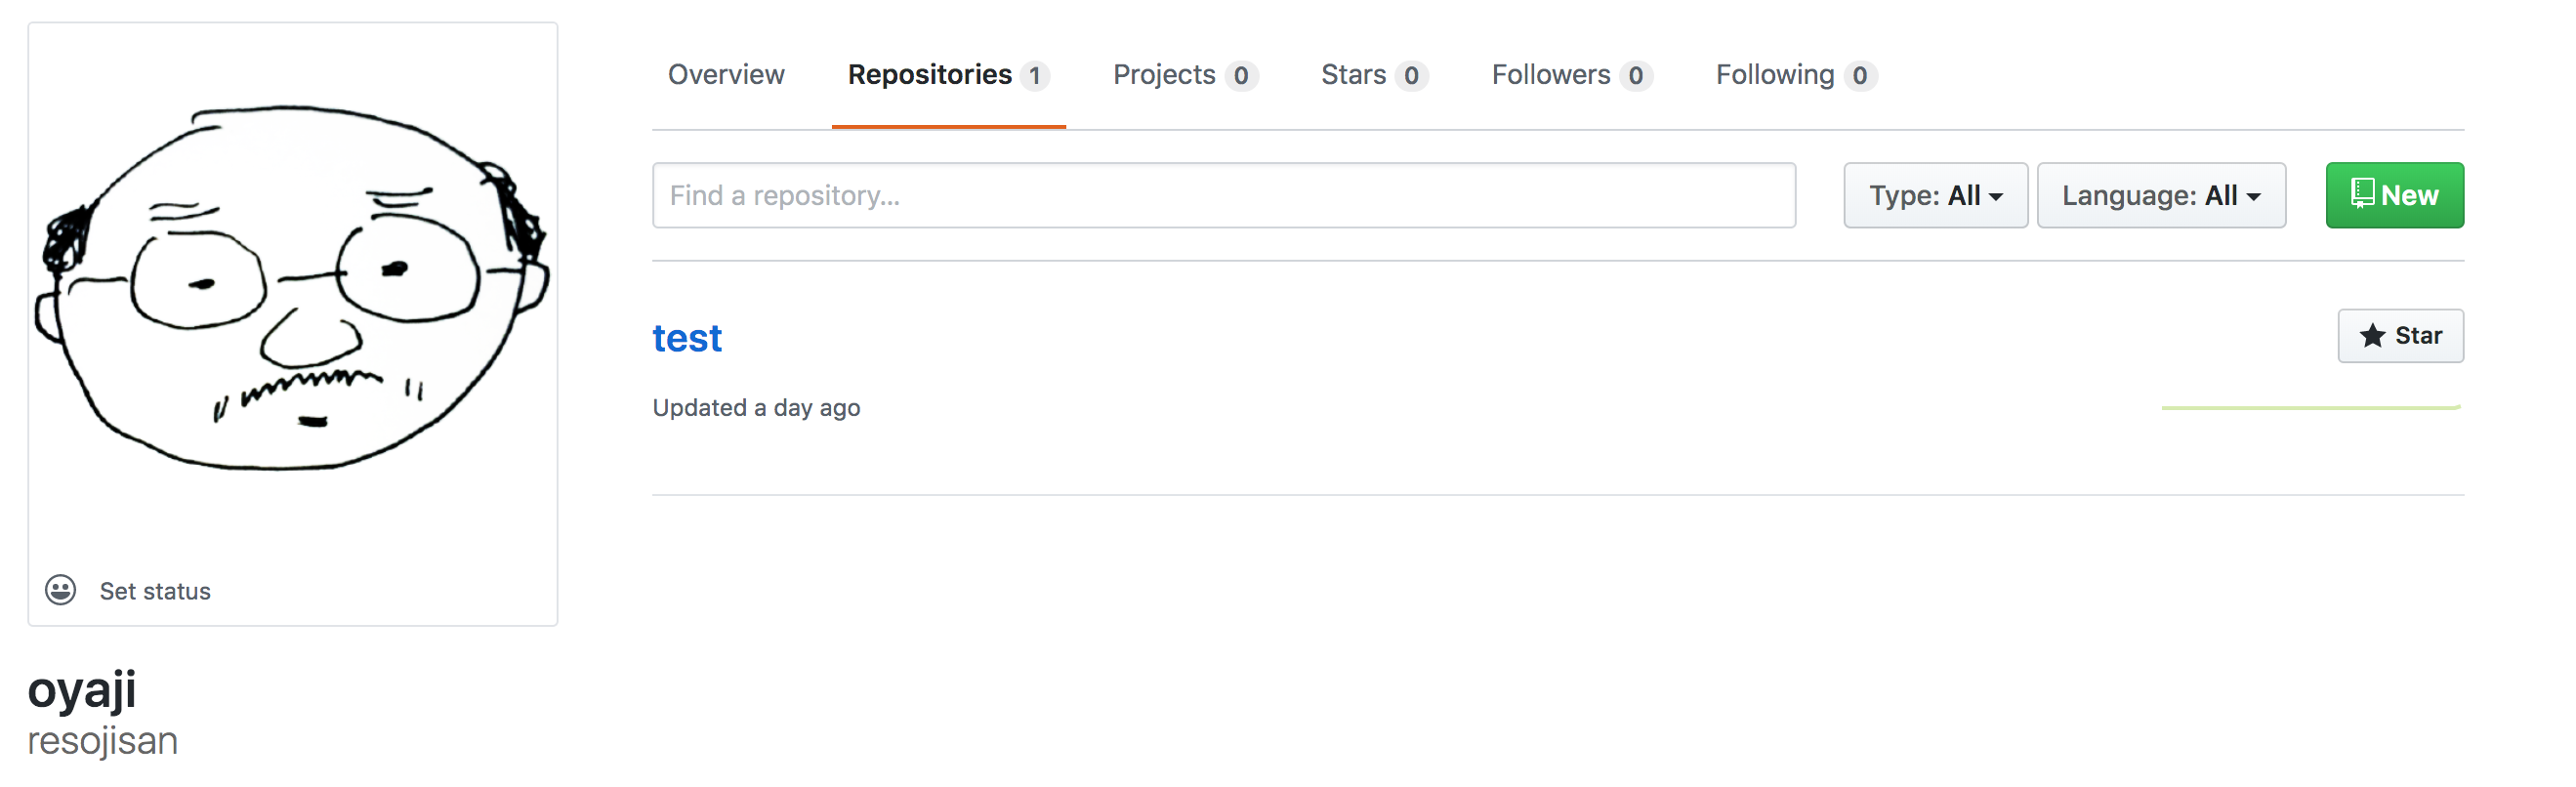Viewport: 2576px width, 787px height.
Task: Click the smiley face status icon
Action: [x=60, y=590]
